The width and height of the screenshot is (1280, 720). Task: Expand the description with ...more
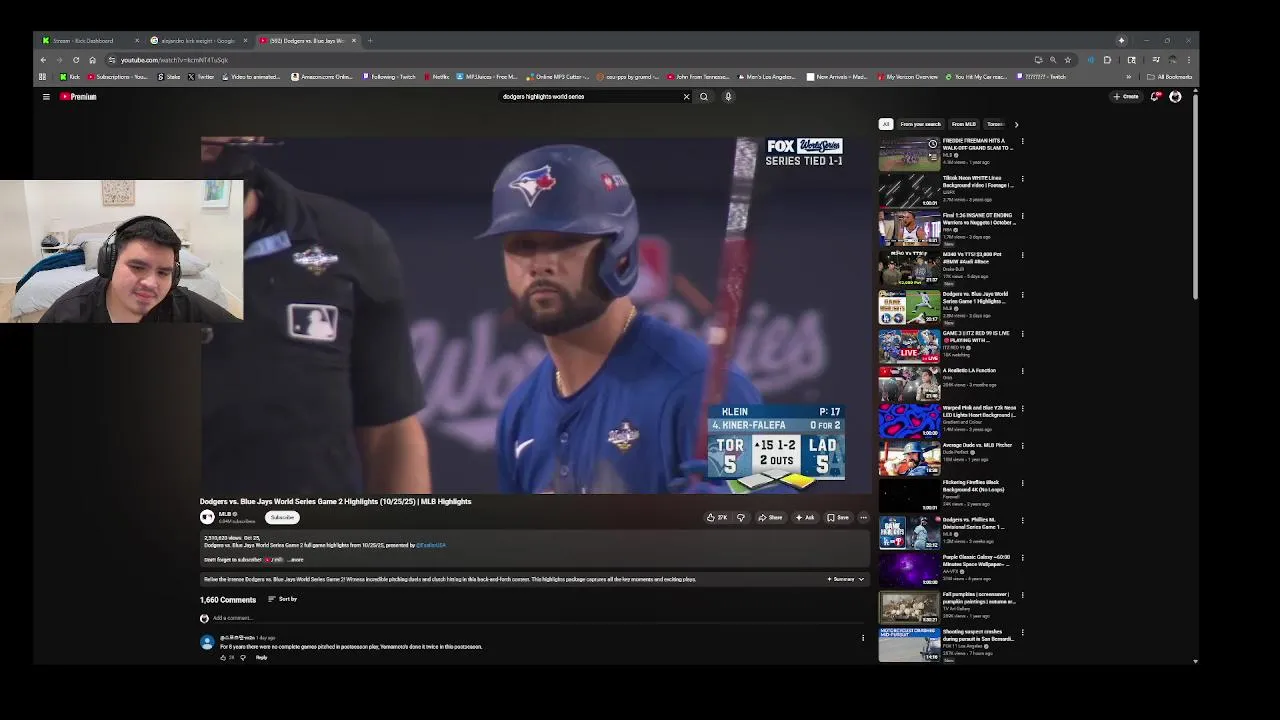pos(295,560)
